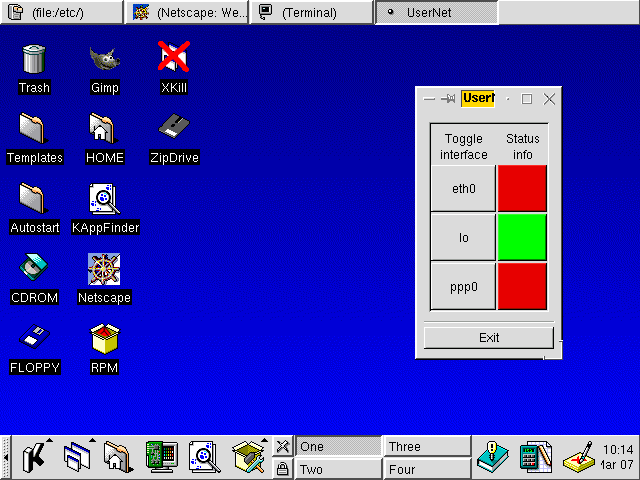Switch to the Terminal taskbar entry

(310, 13)
